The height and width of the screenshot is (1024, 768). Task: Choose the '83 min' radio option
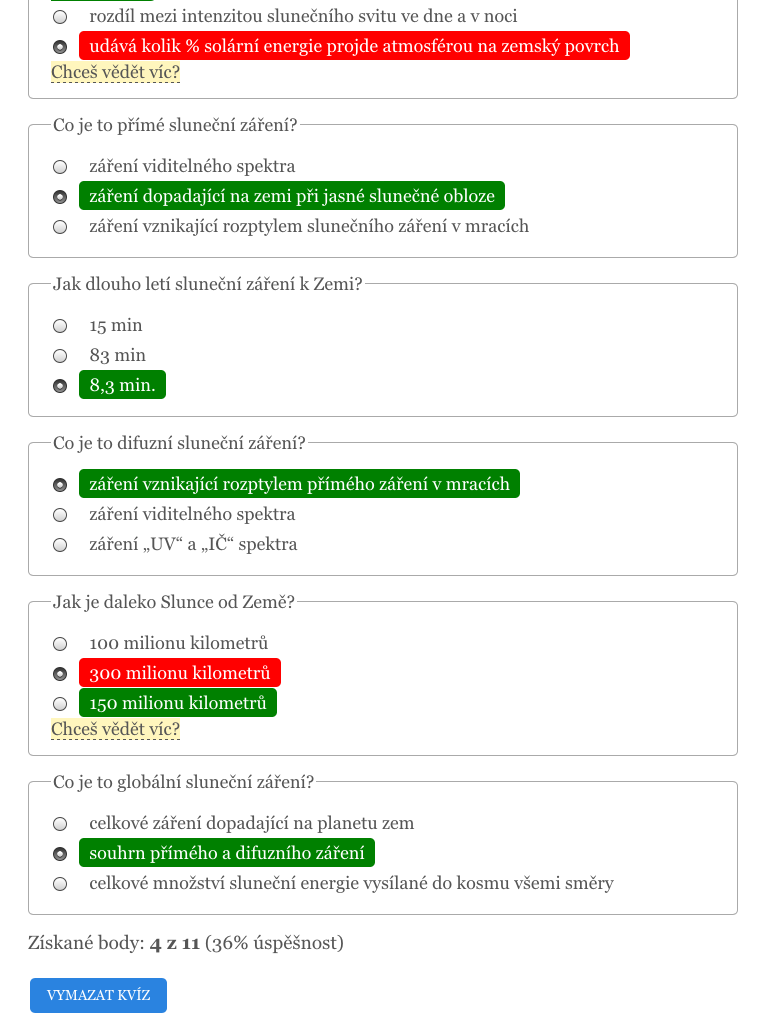pyautogui.click(x=60, y=356)
